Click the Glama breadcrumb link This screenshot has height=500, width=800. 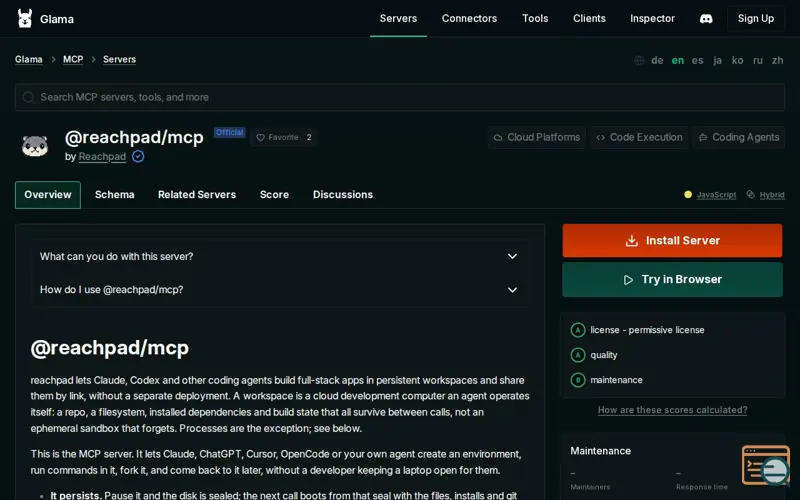pyautogui.click(x=29, y=59)
